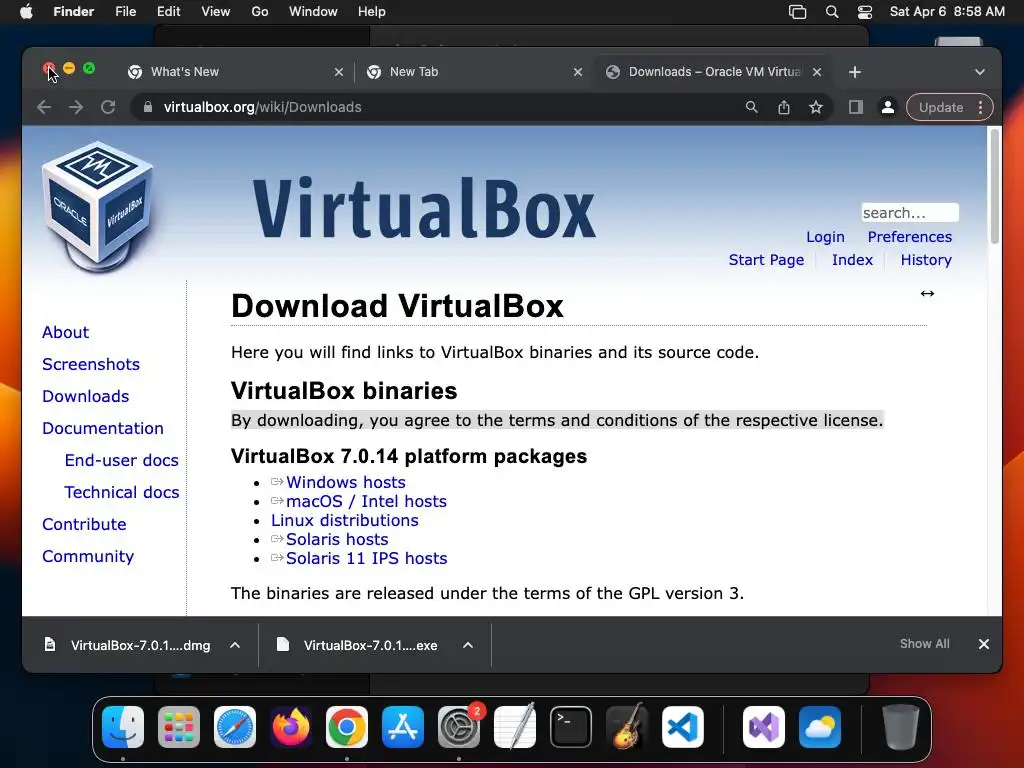This screenshot has width=1024, height=768.
Task: Open the Edit menu
Action: pyautogui.click(x=168, y=12)
